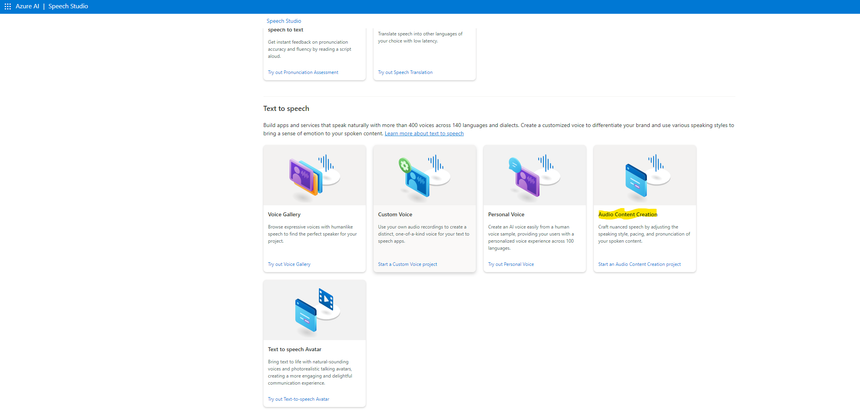Follow the Try out Speech Translation link
This screenshot has width=860, height=420.
tap(405, 72)
